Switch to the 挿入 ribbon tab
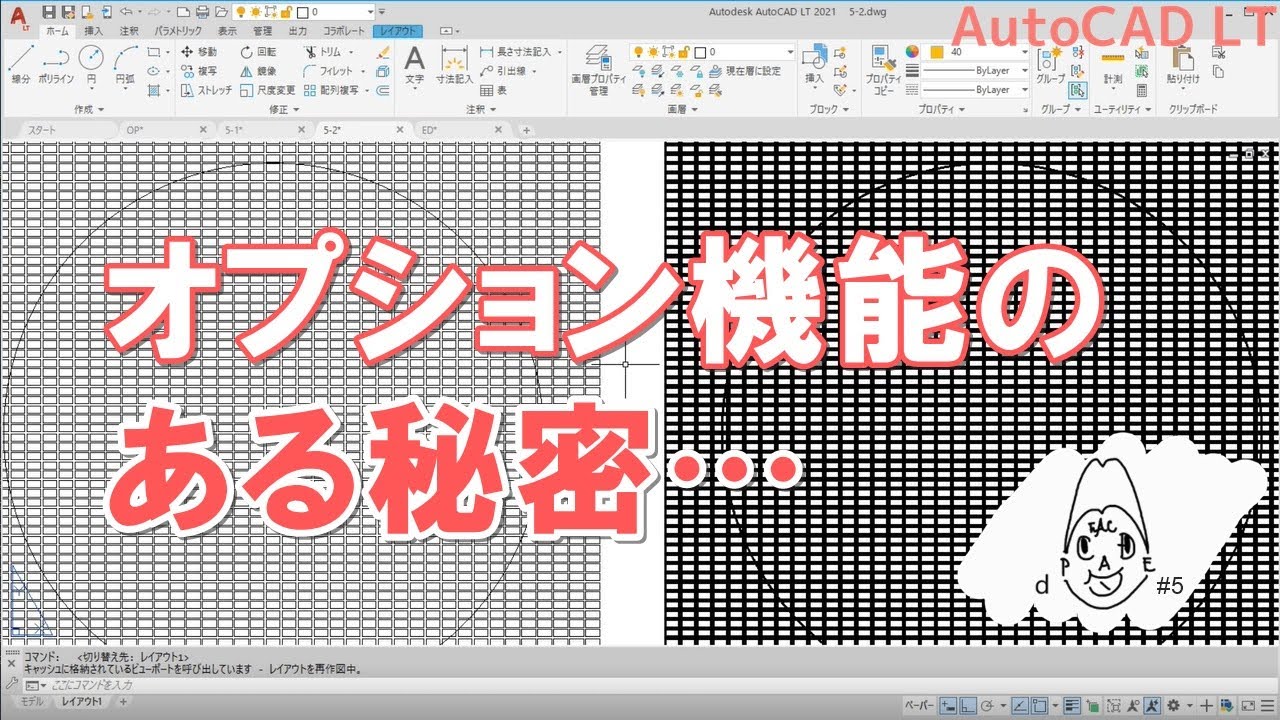1280x720 pixels. click(x=93, y=31)
